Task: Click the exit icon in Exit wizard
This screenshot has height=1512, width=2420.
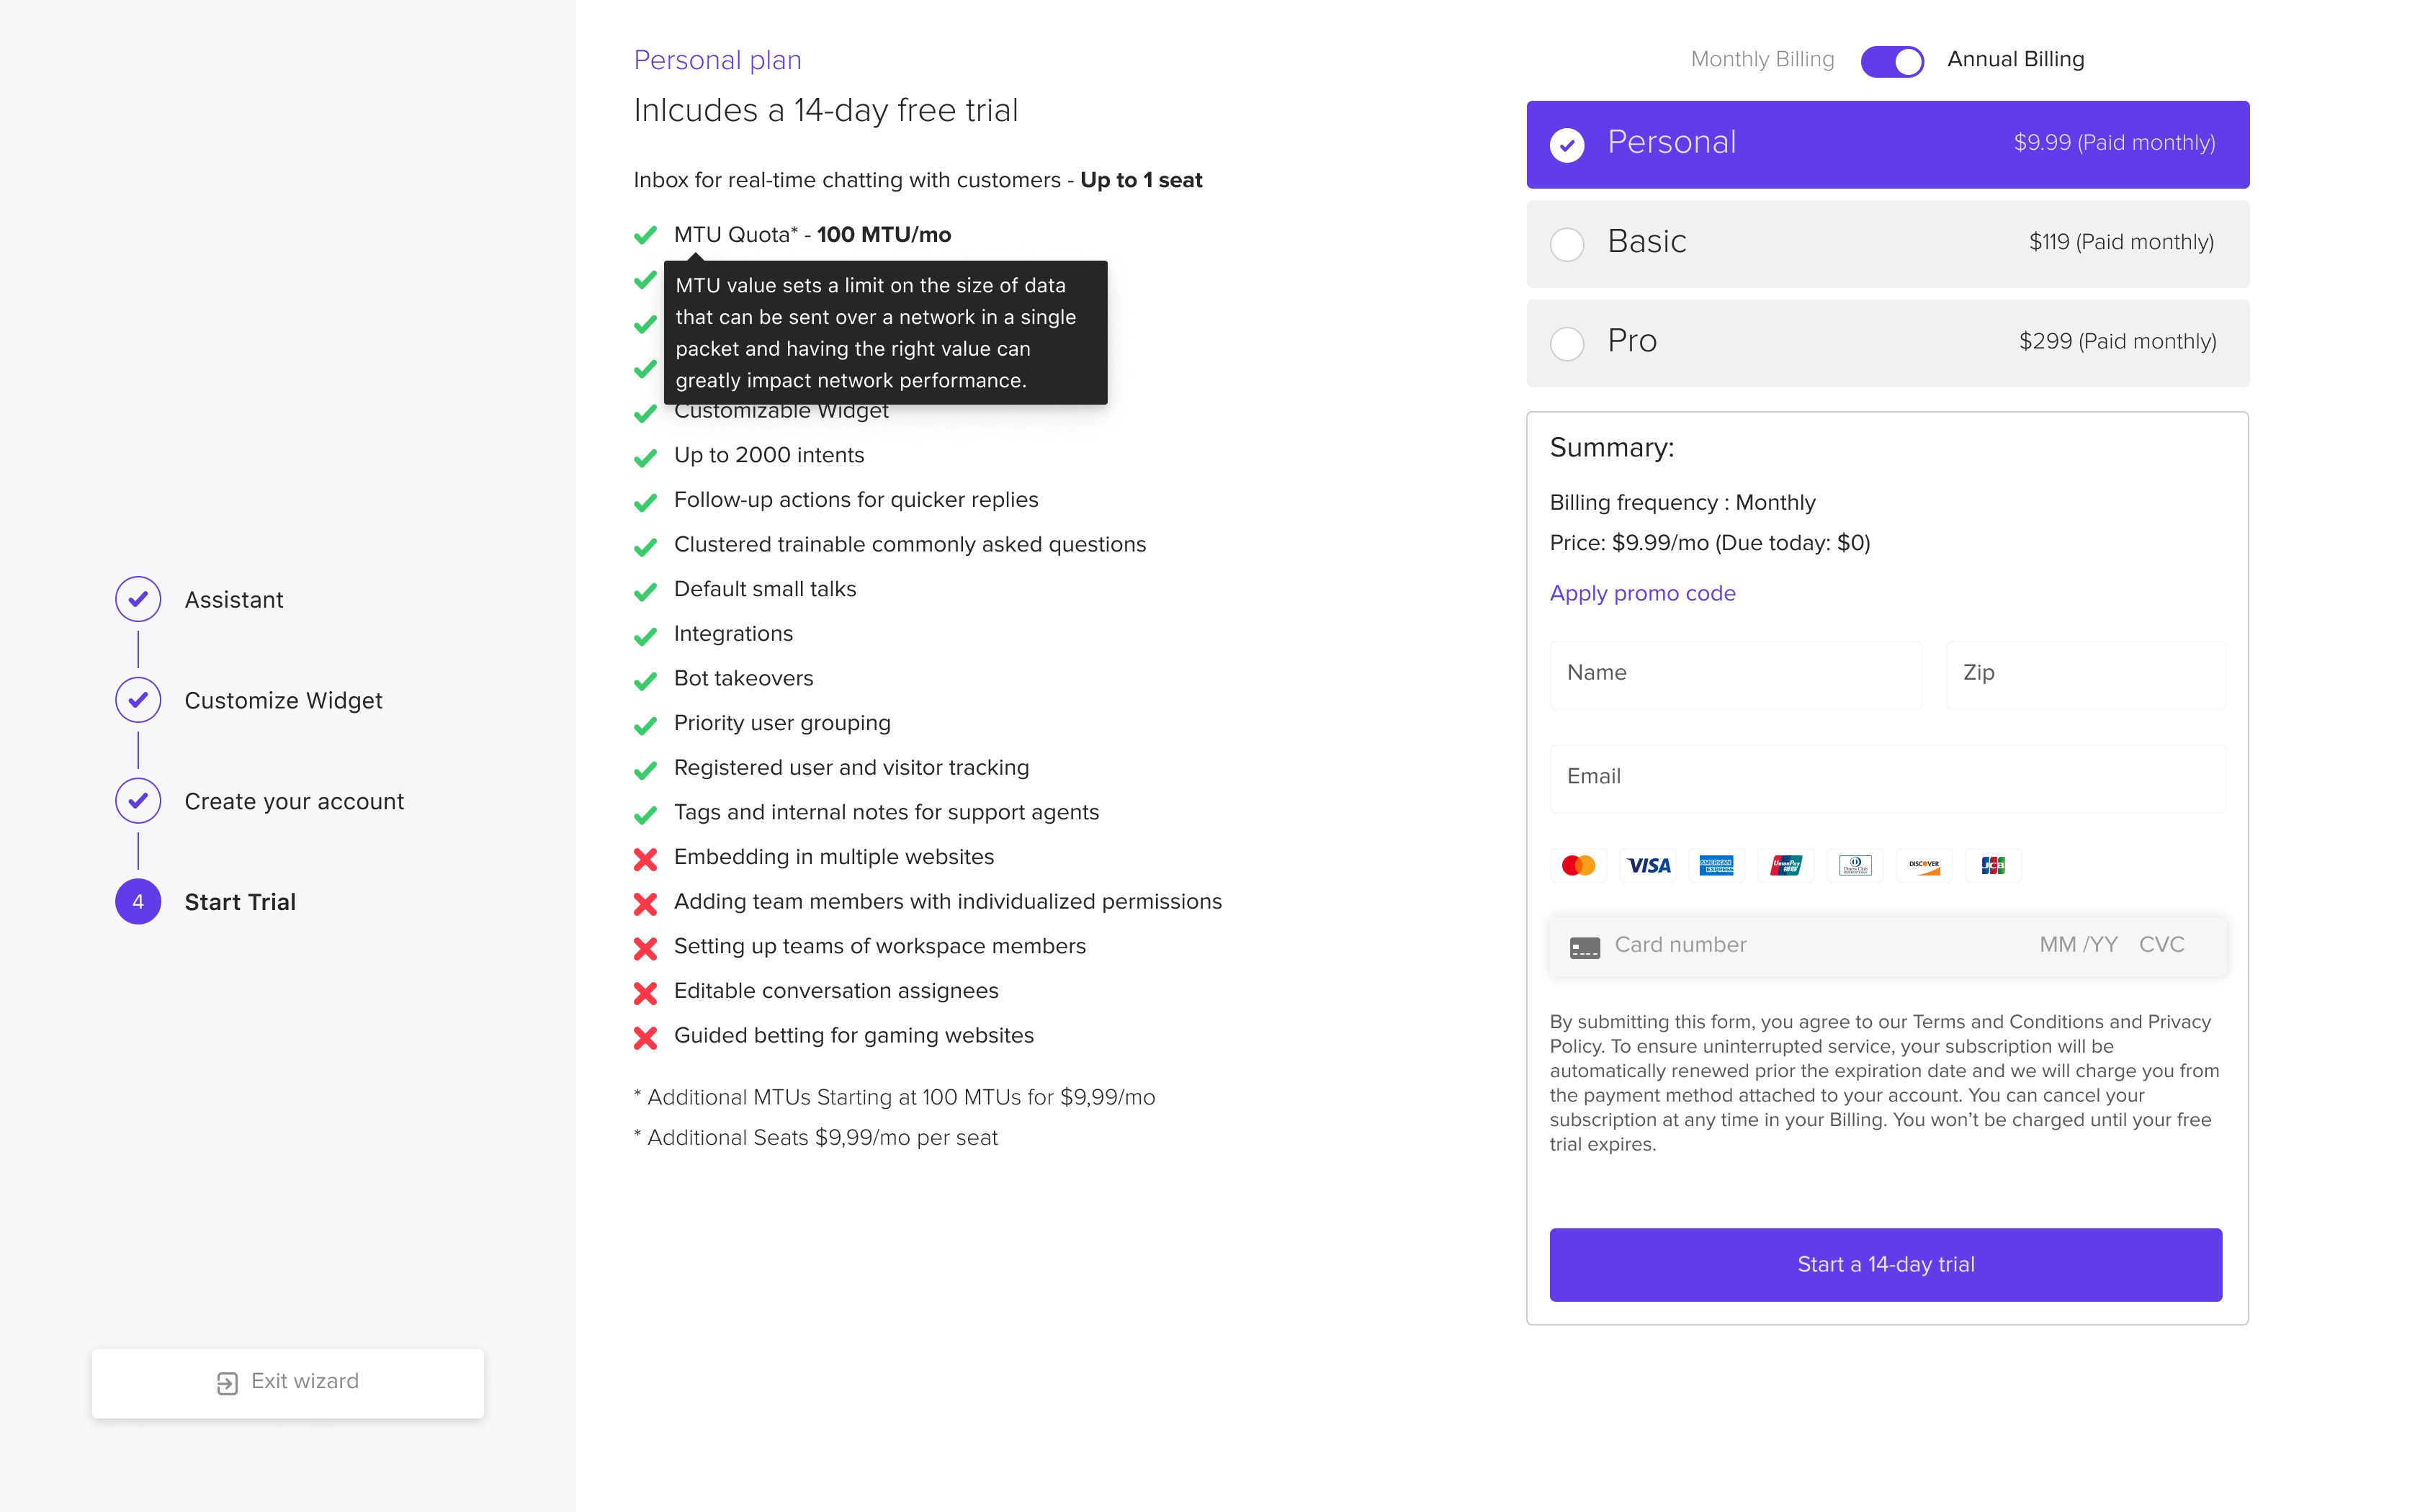Action: click(x=227, y=1384)
